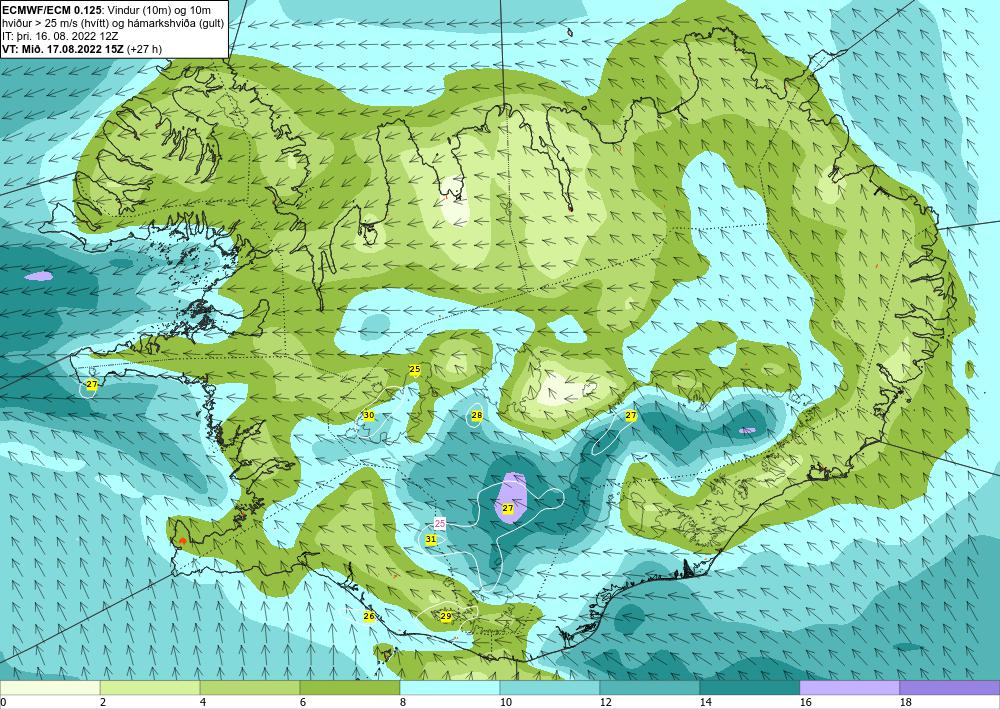Click the 'hviður > 25 m/s (hvítt)' description line
This screenshot has height=709, width=1000.
pos(54,23)
